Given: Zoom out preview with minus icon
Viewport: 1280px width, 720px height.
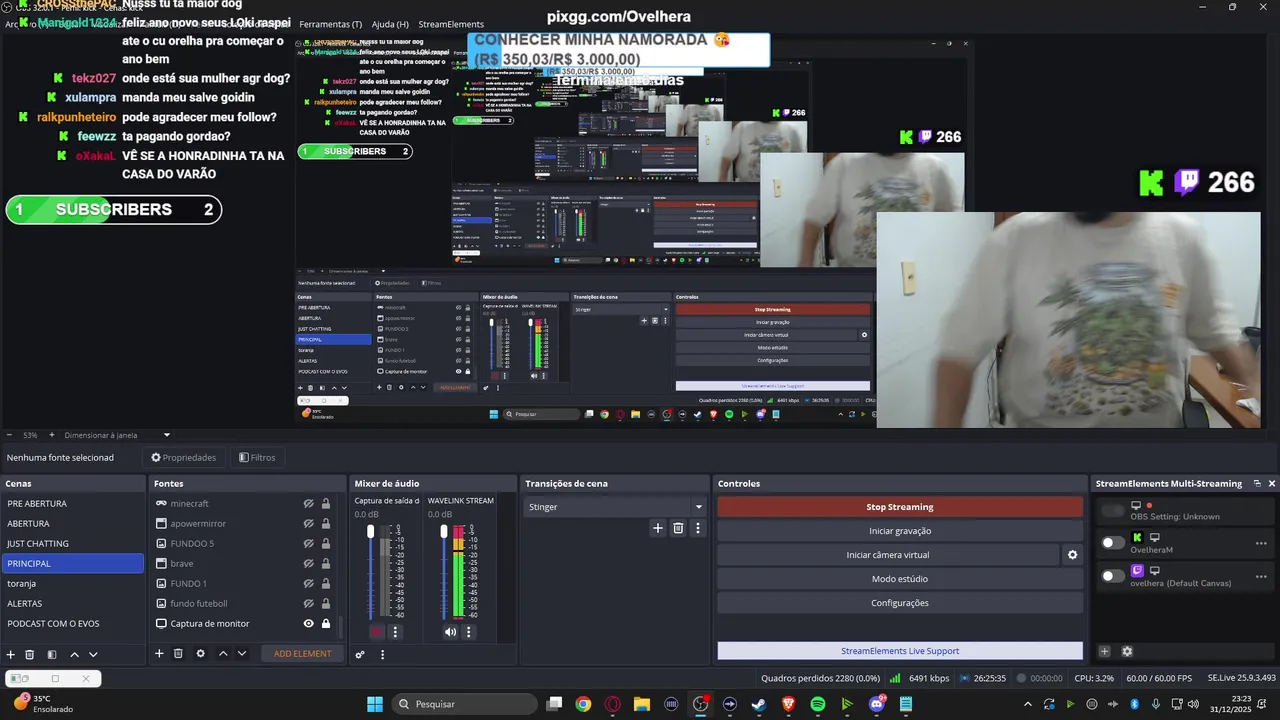Looking at the screenshot, I should [x=9, y=435].
